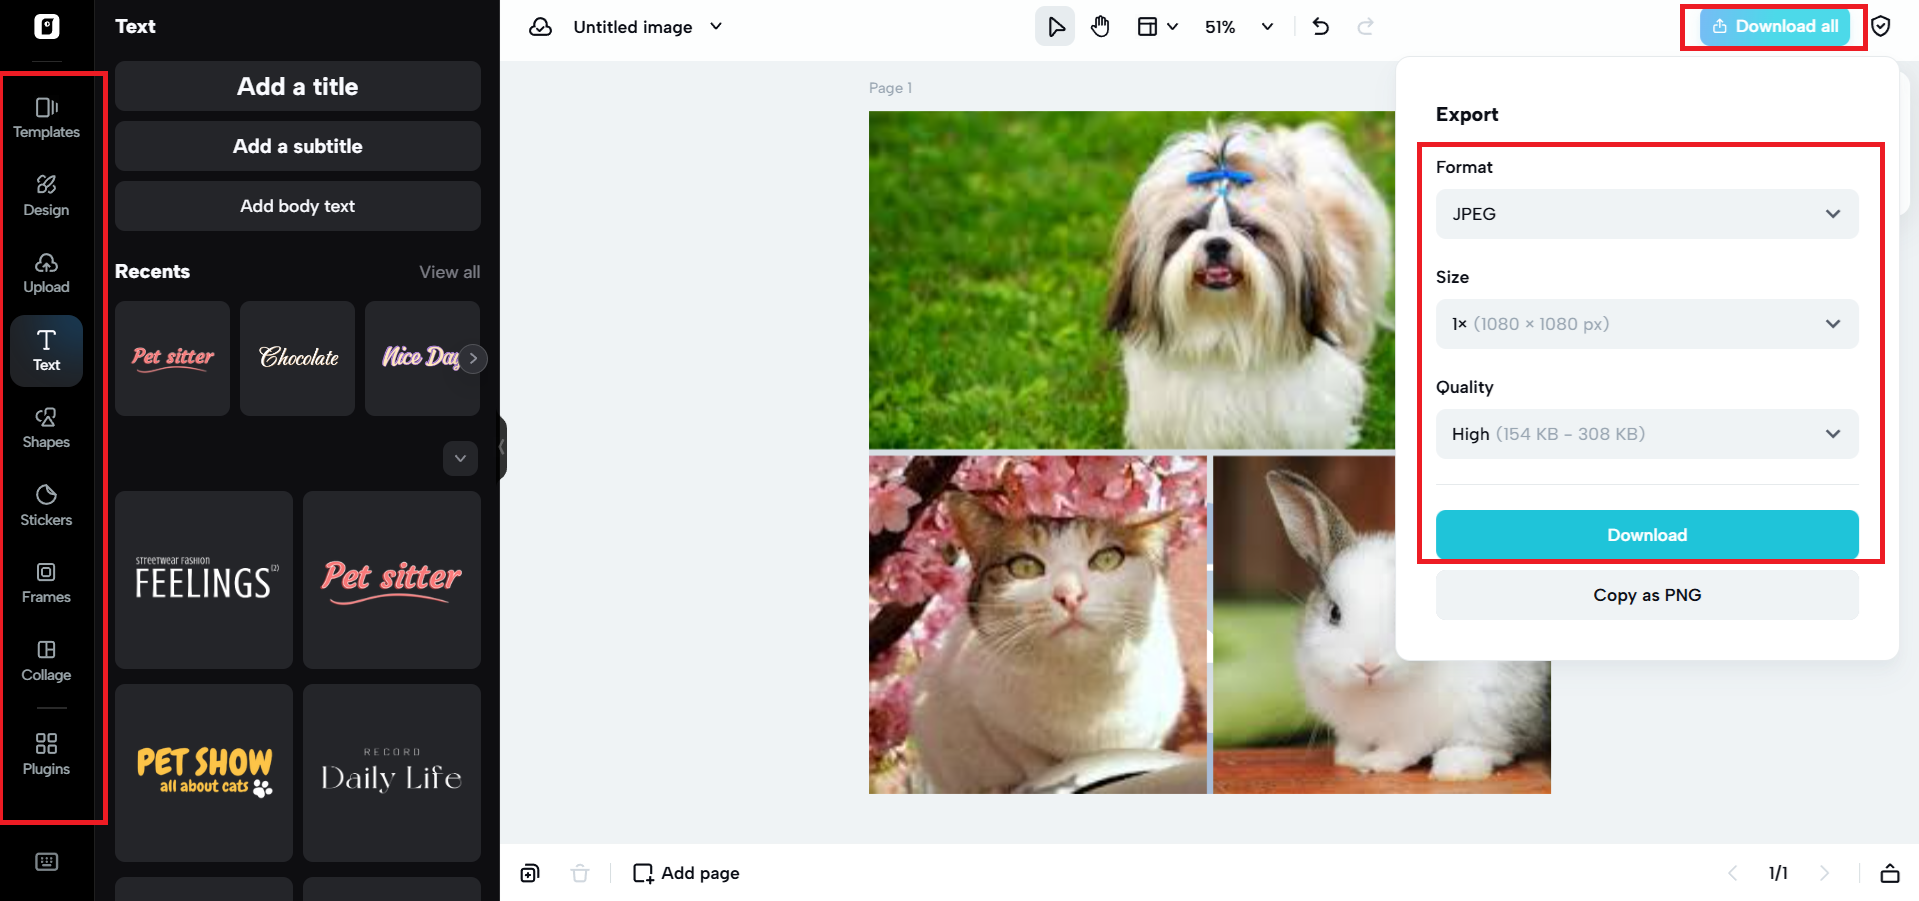This screenshot has width=1919, height=901.
Task: Open the Plugins panel
Action: coord(46,753)
